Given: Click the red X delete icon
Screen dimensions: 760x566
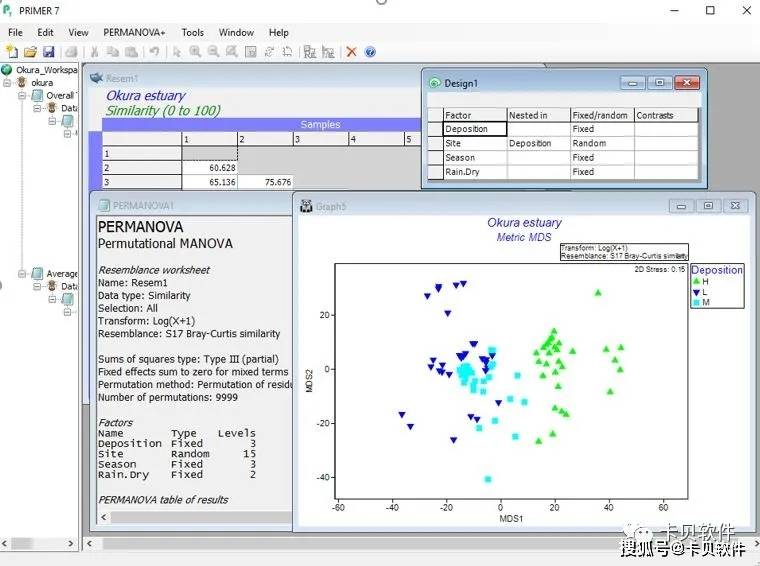Looking at the screenshot, I should 351,52.
